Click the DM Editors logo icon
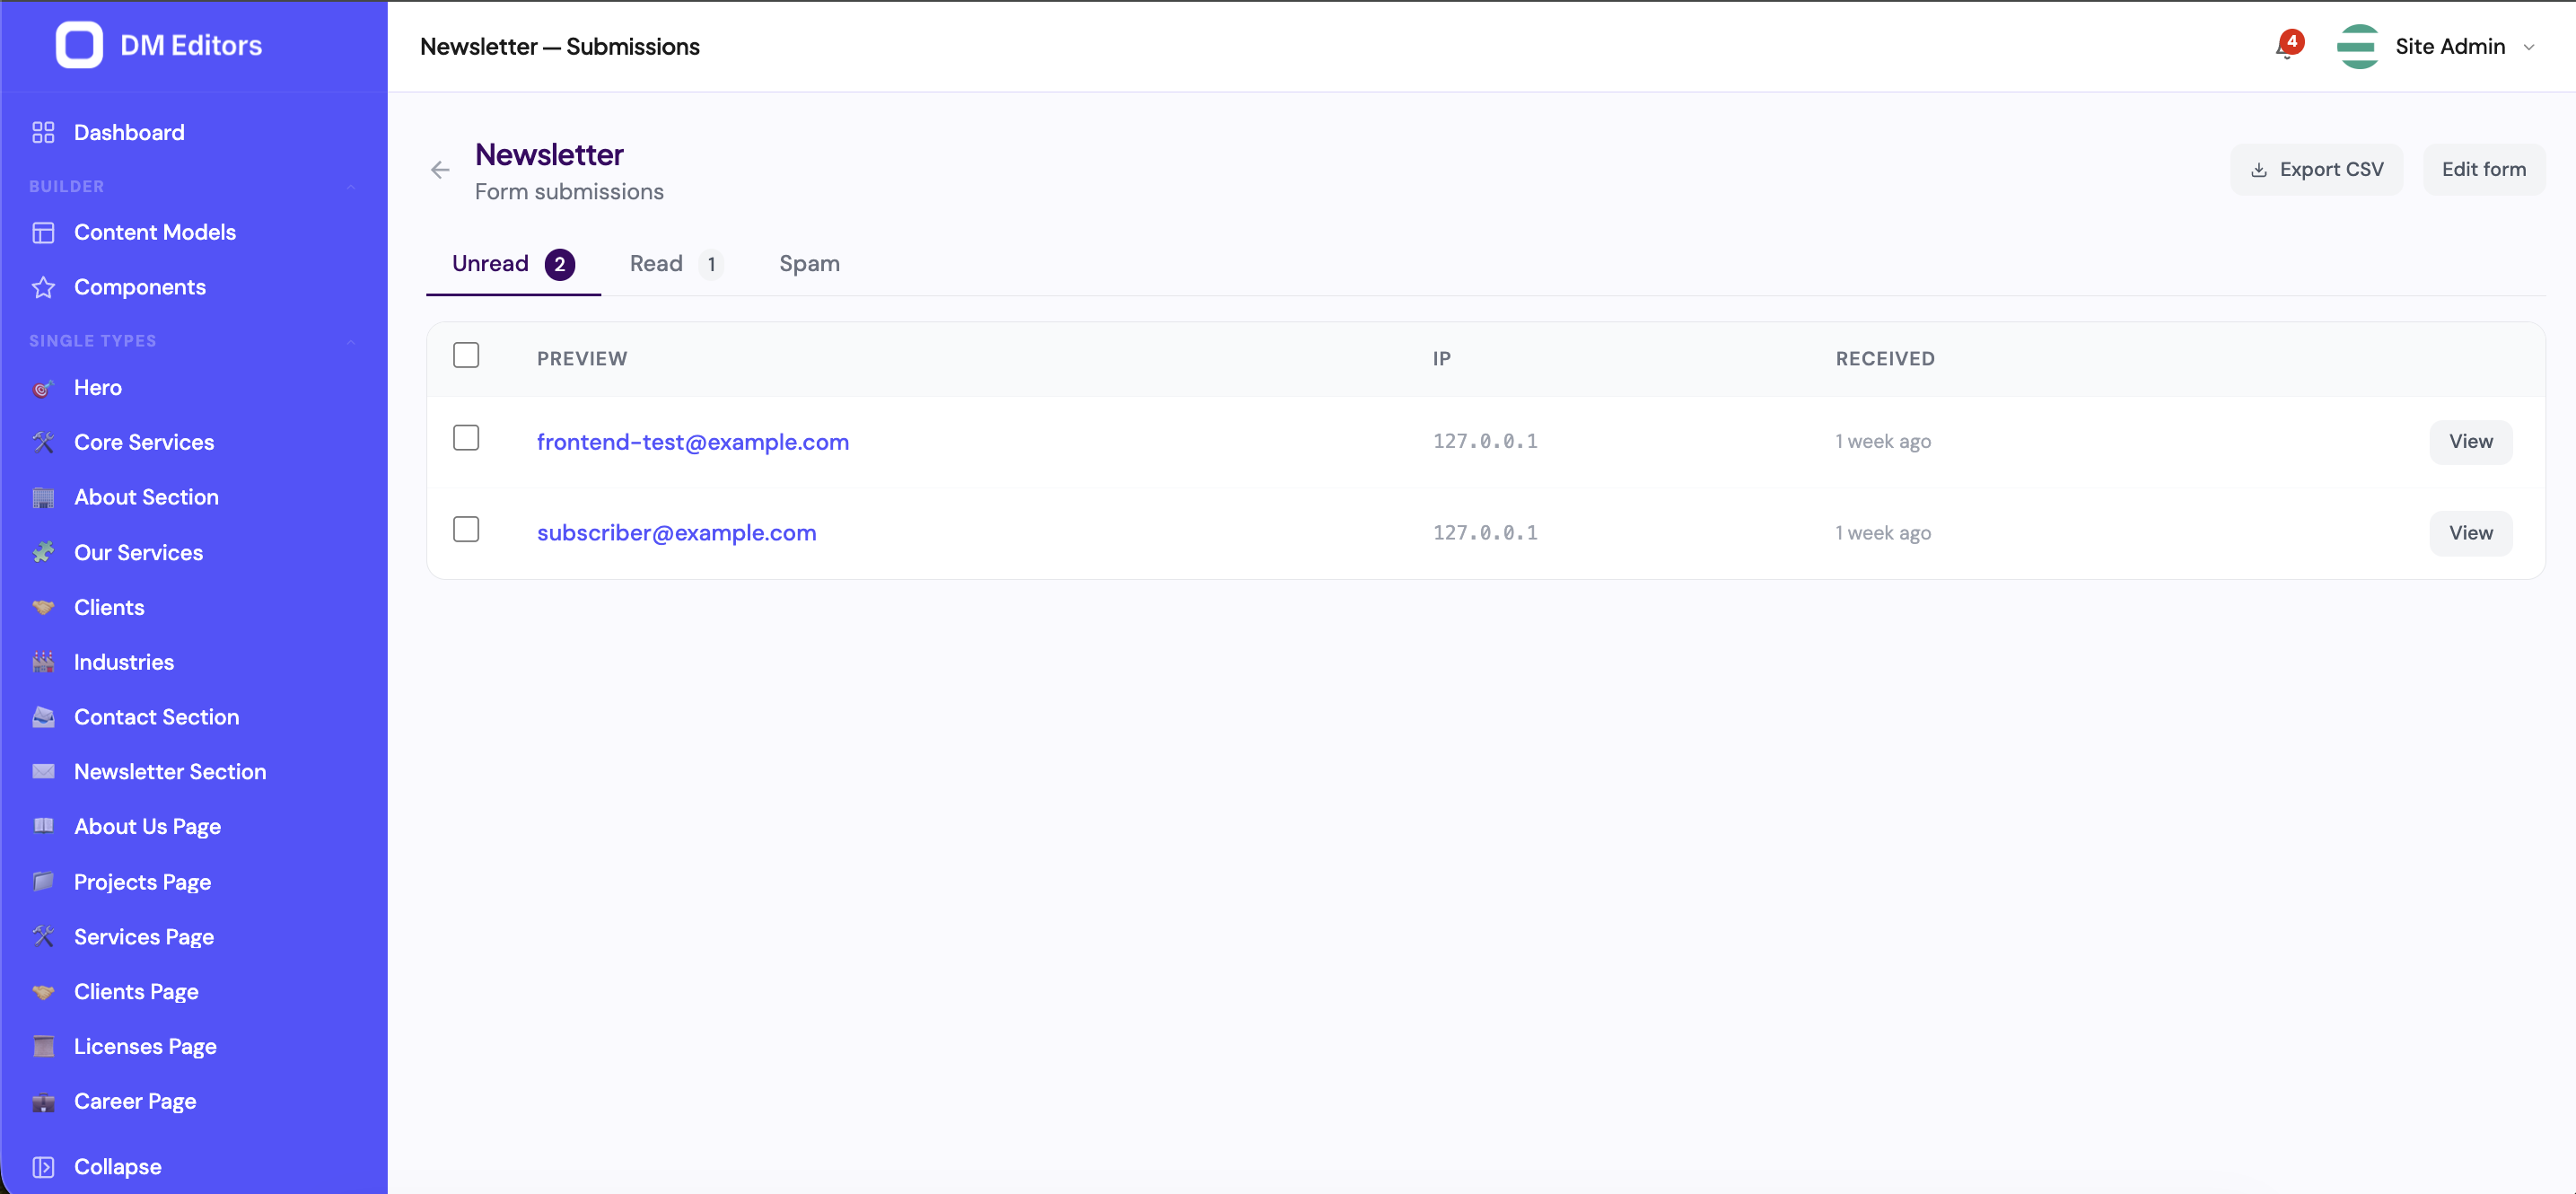This screenshot has height=1194, width=2576. [79, 45]
